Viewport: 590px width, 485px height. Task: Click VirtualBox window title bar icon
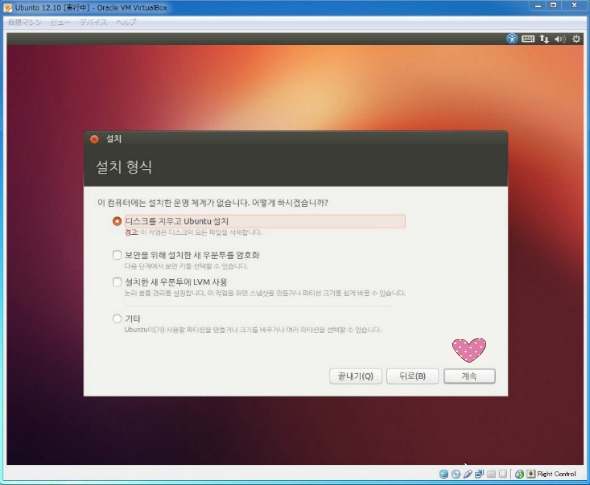[x=8, y=8]
